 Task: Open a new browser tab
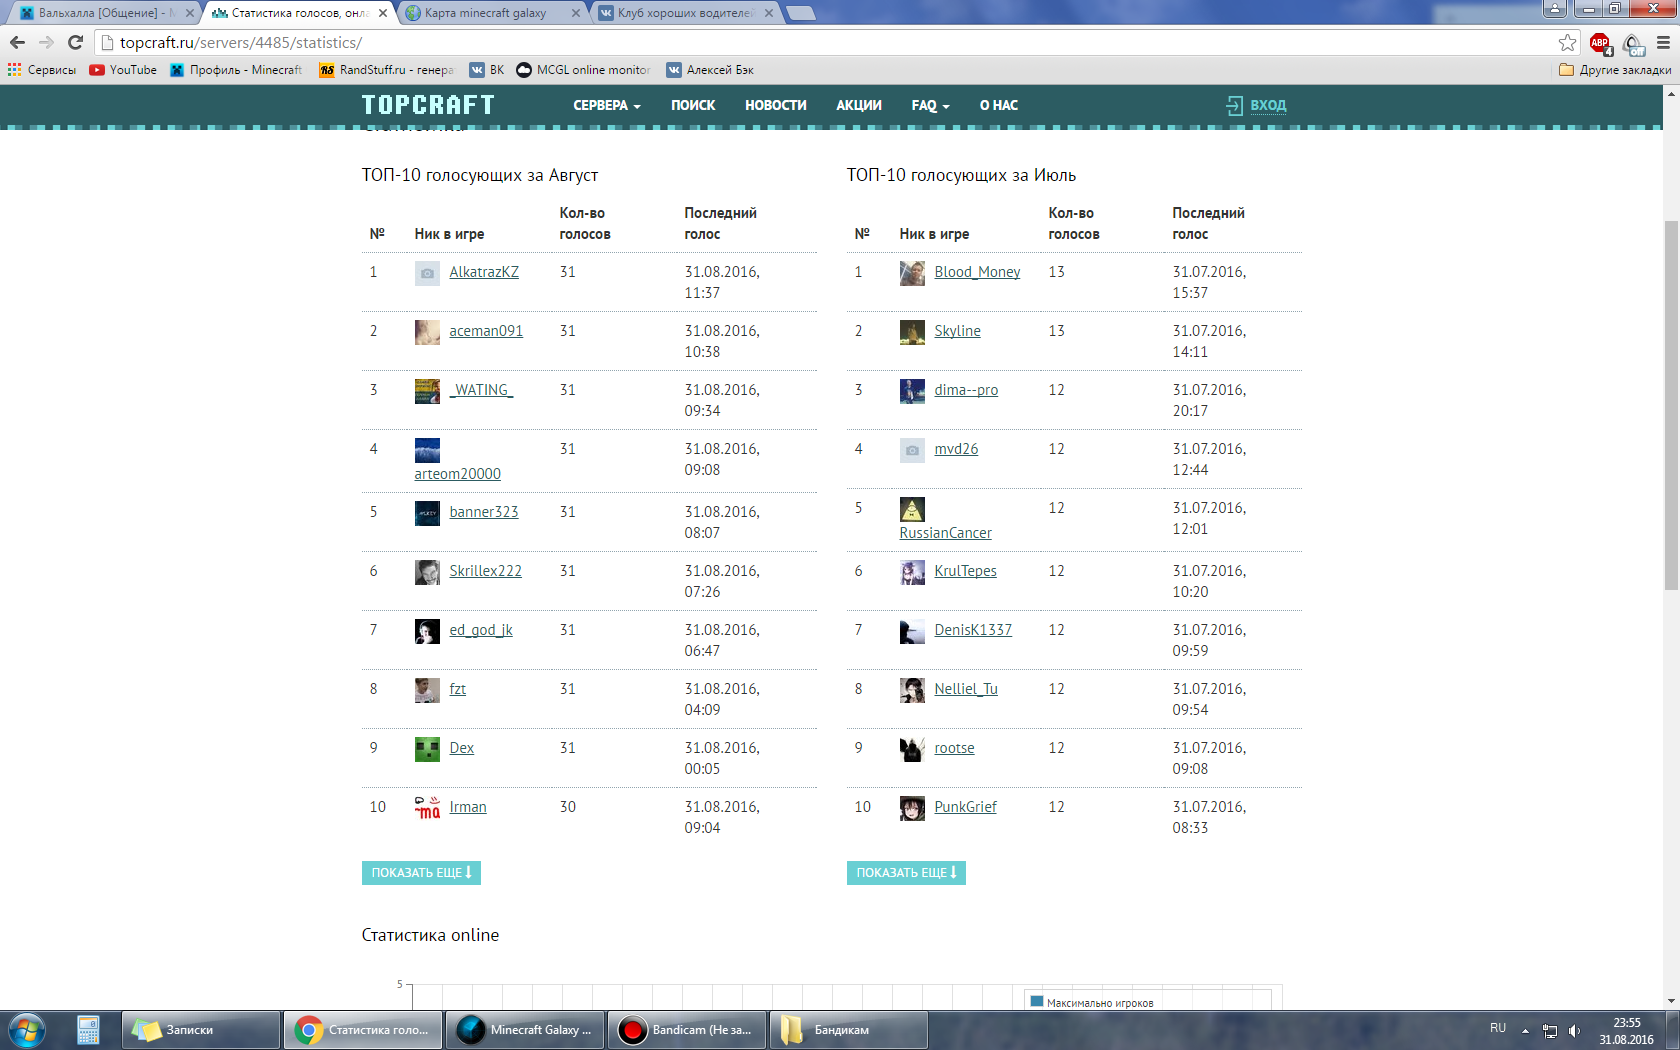click(x=801, y=13)
